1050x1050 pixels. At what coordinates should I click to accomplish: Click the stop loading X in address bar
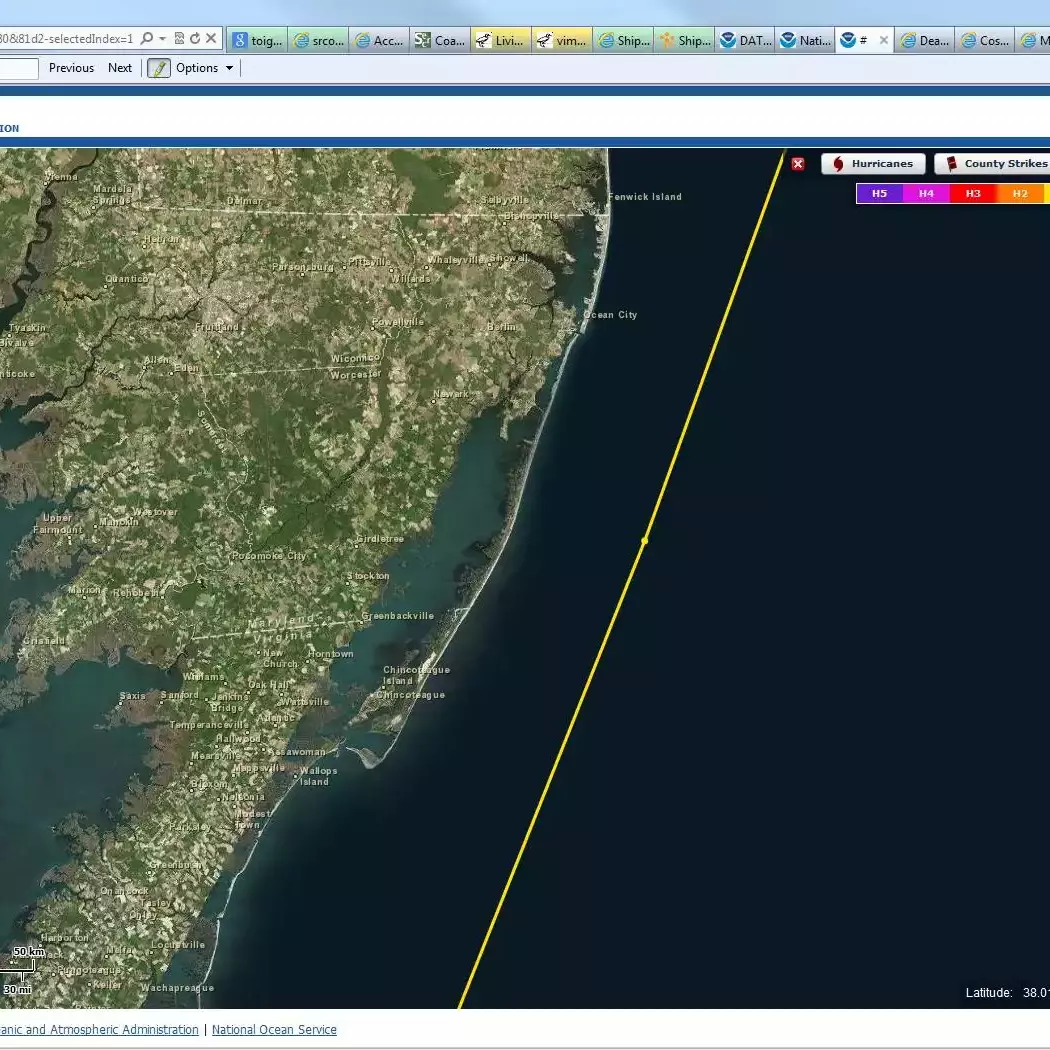tap(211, 39)
